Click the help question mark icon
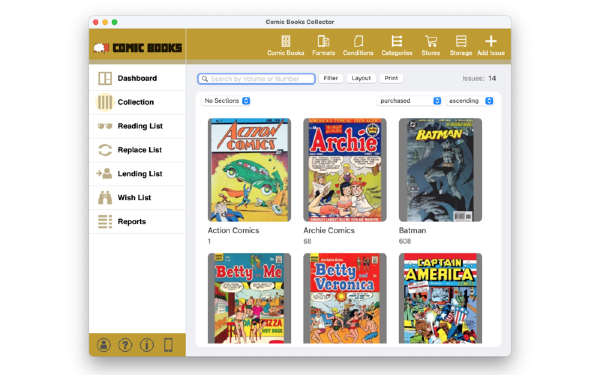Image resolution: width=600 pixels, height=375 pixels. coord(125,345)
